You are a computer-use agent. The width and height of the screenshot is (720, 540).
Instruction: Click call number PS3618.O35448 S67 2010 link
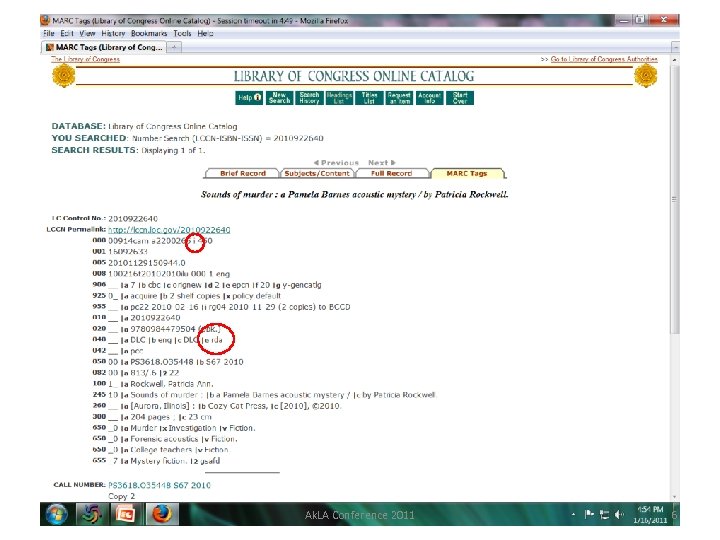tap(159, 485)
